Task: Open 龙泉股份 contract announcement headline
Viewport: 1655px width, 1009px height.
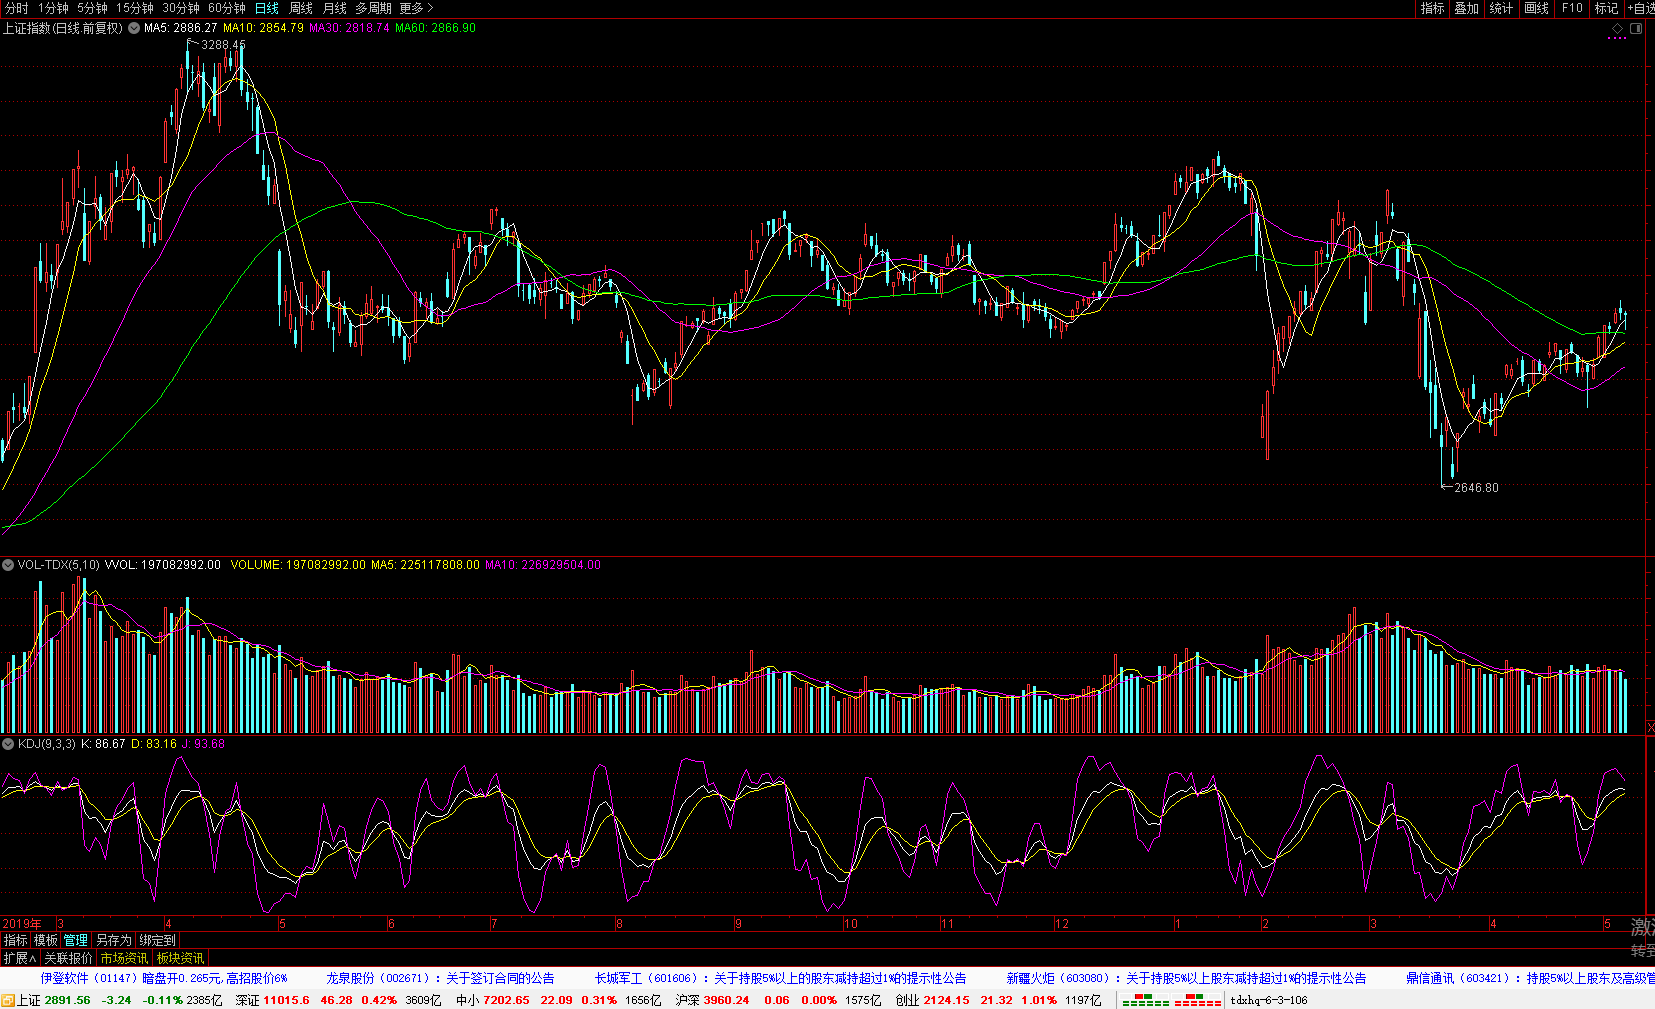Action: [x=440, y=978]
